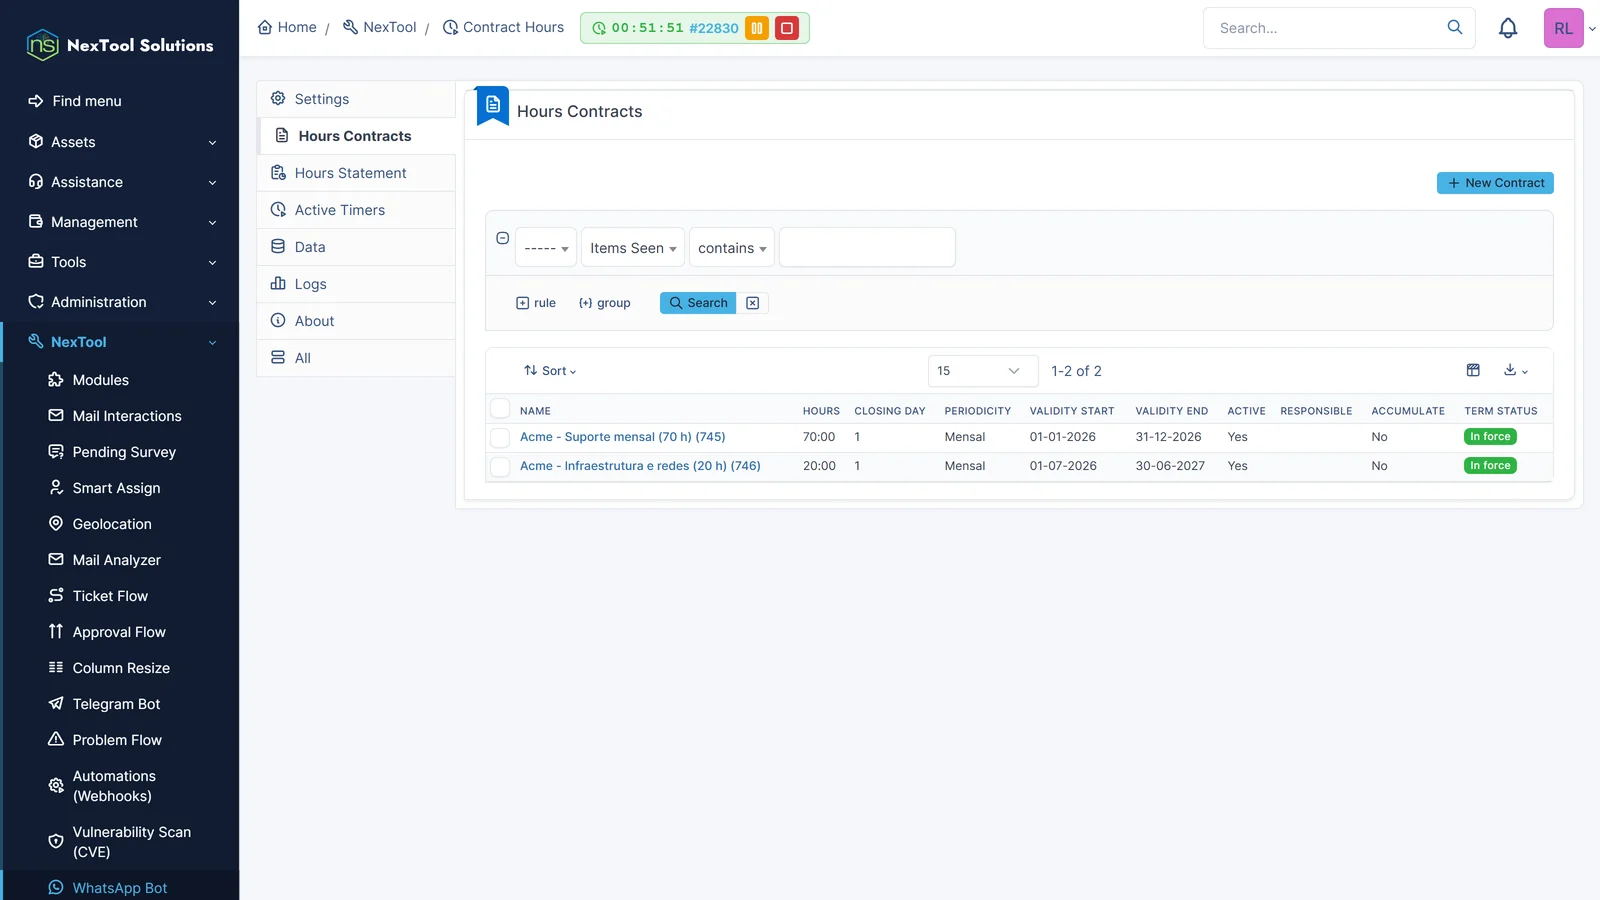Open Ticket Flow in the sidebar
Viewport: 1600px width, 900px height.
coord(110,596)
